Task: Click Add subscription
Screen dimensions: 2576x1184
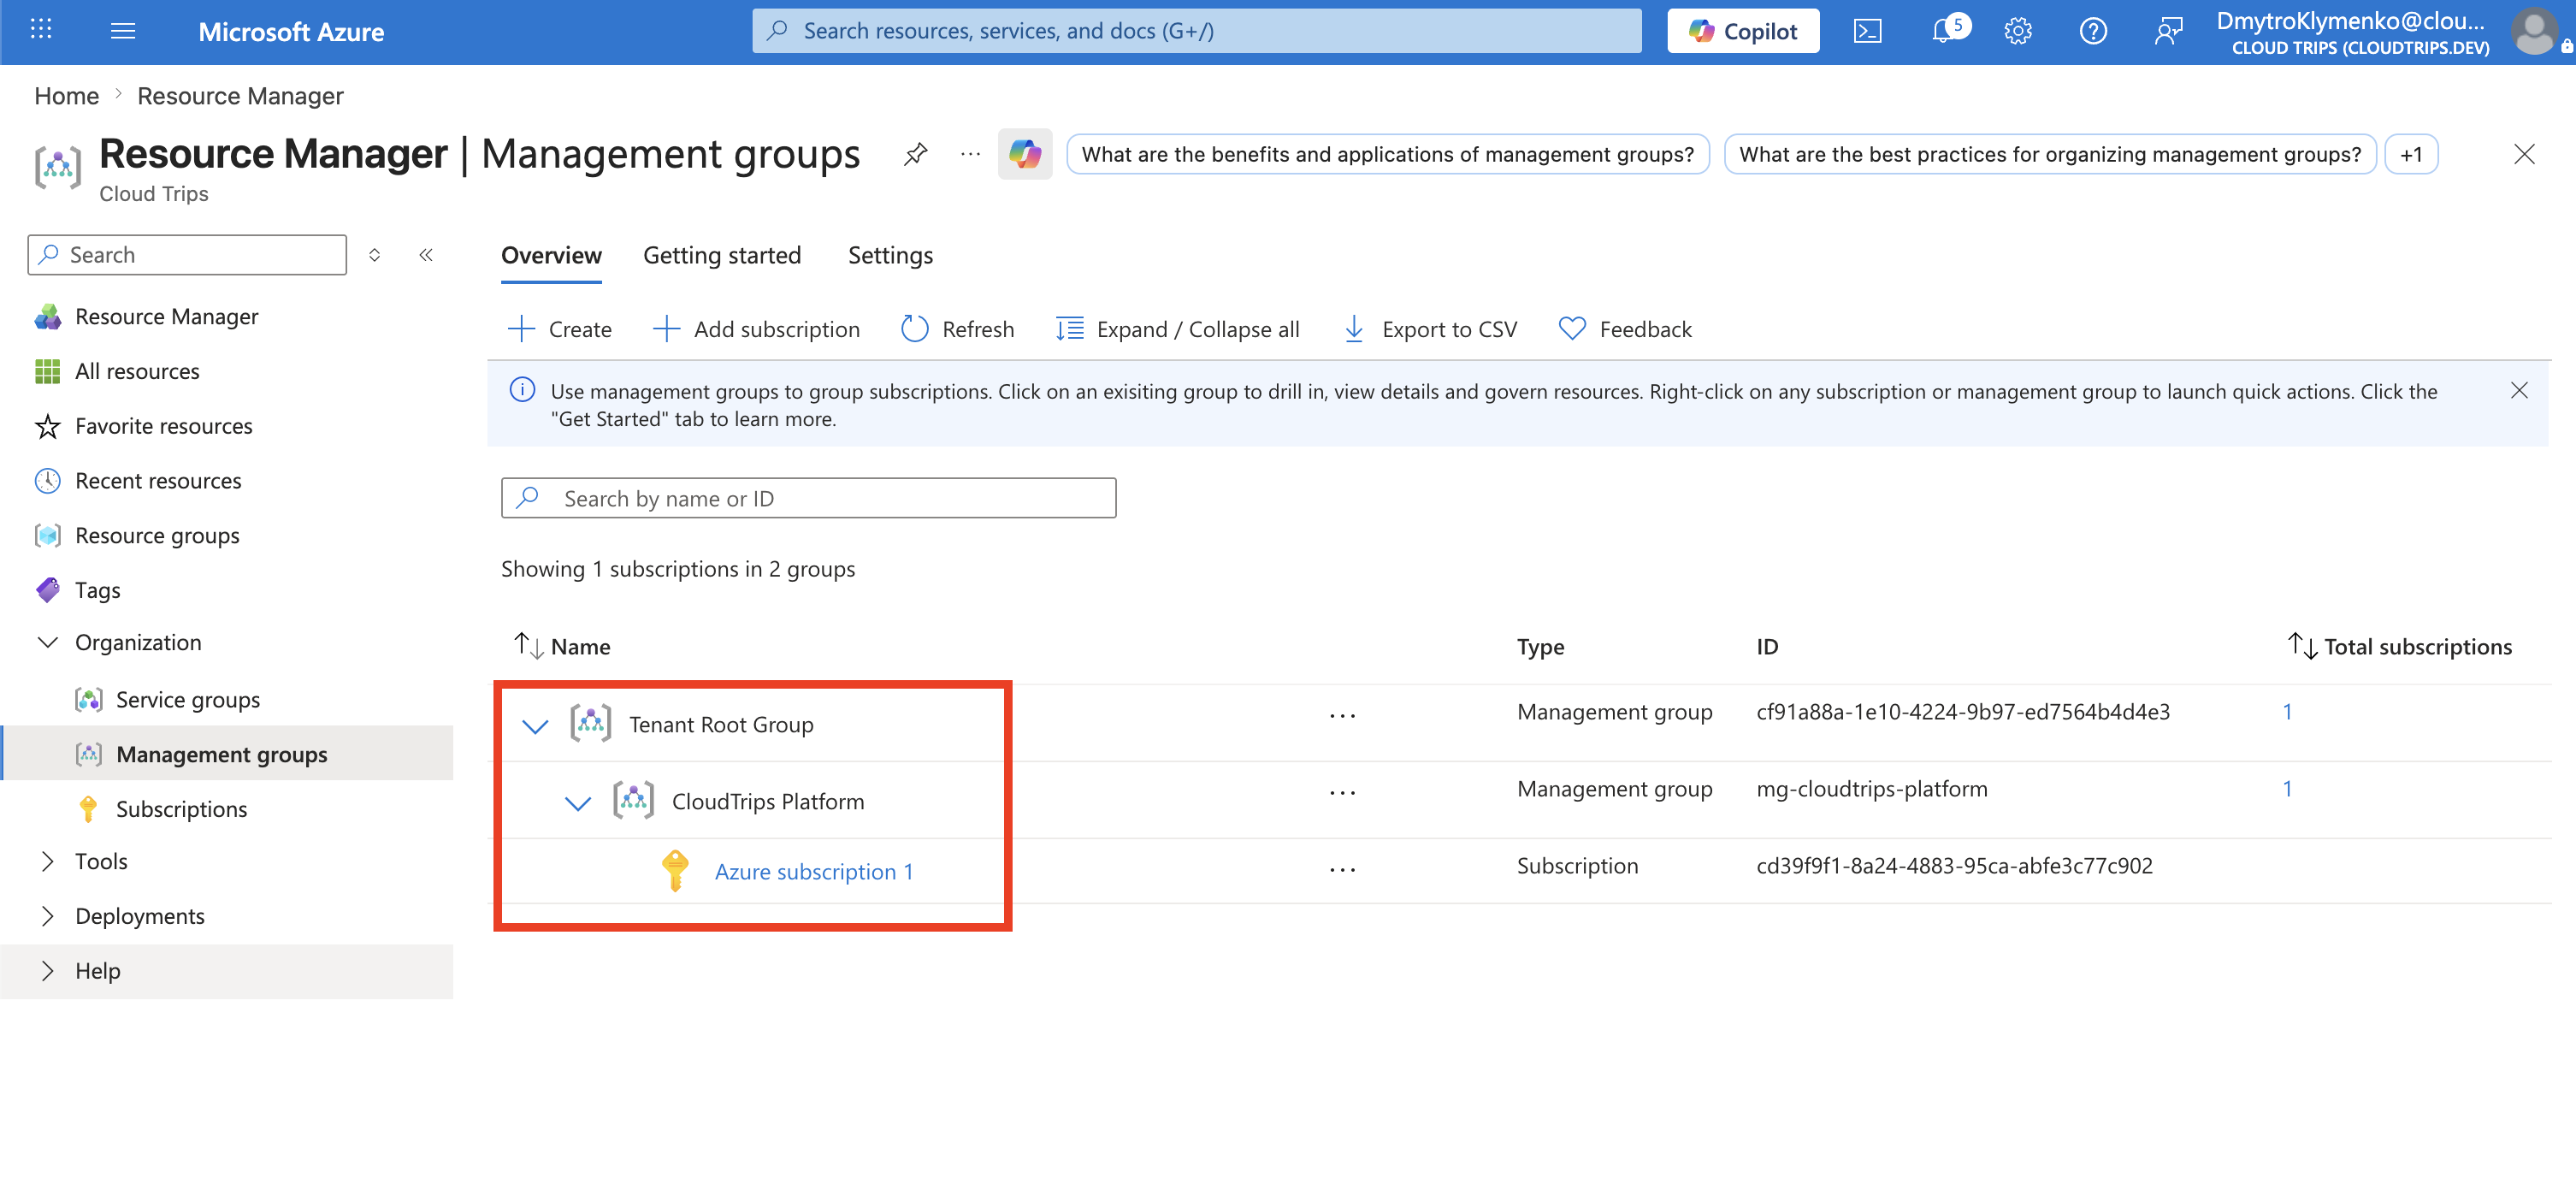Action: pos(756,329)
